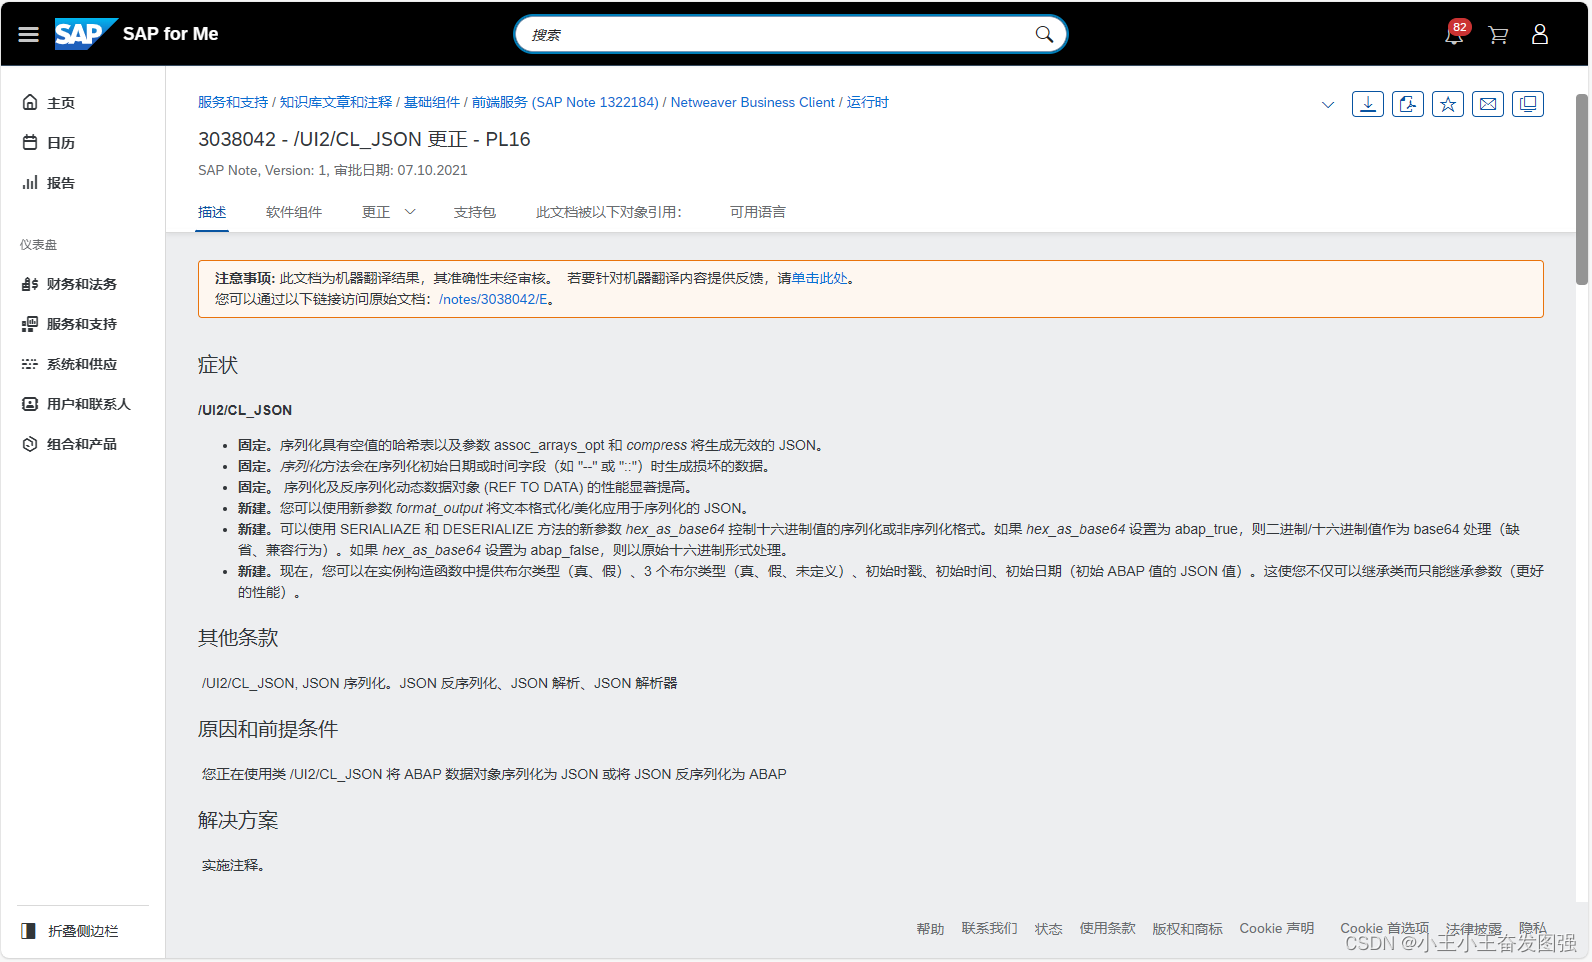Open 组合和产品 dashboard
Screen dimensions: 1592x962
point(82,444)
